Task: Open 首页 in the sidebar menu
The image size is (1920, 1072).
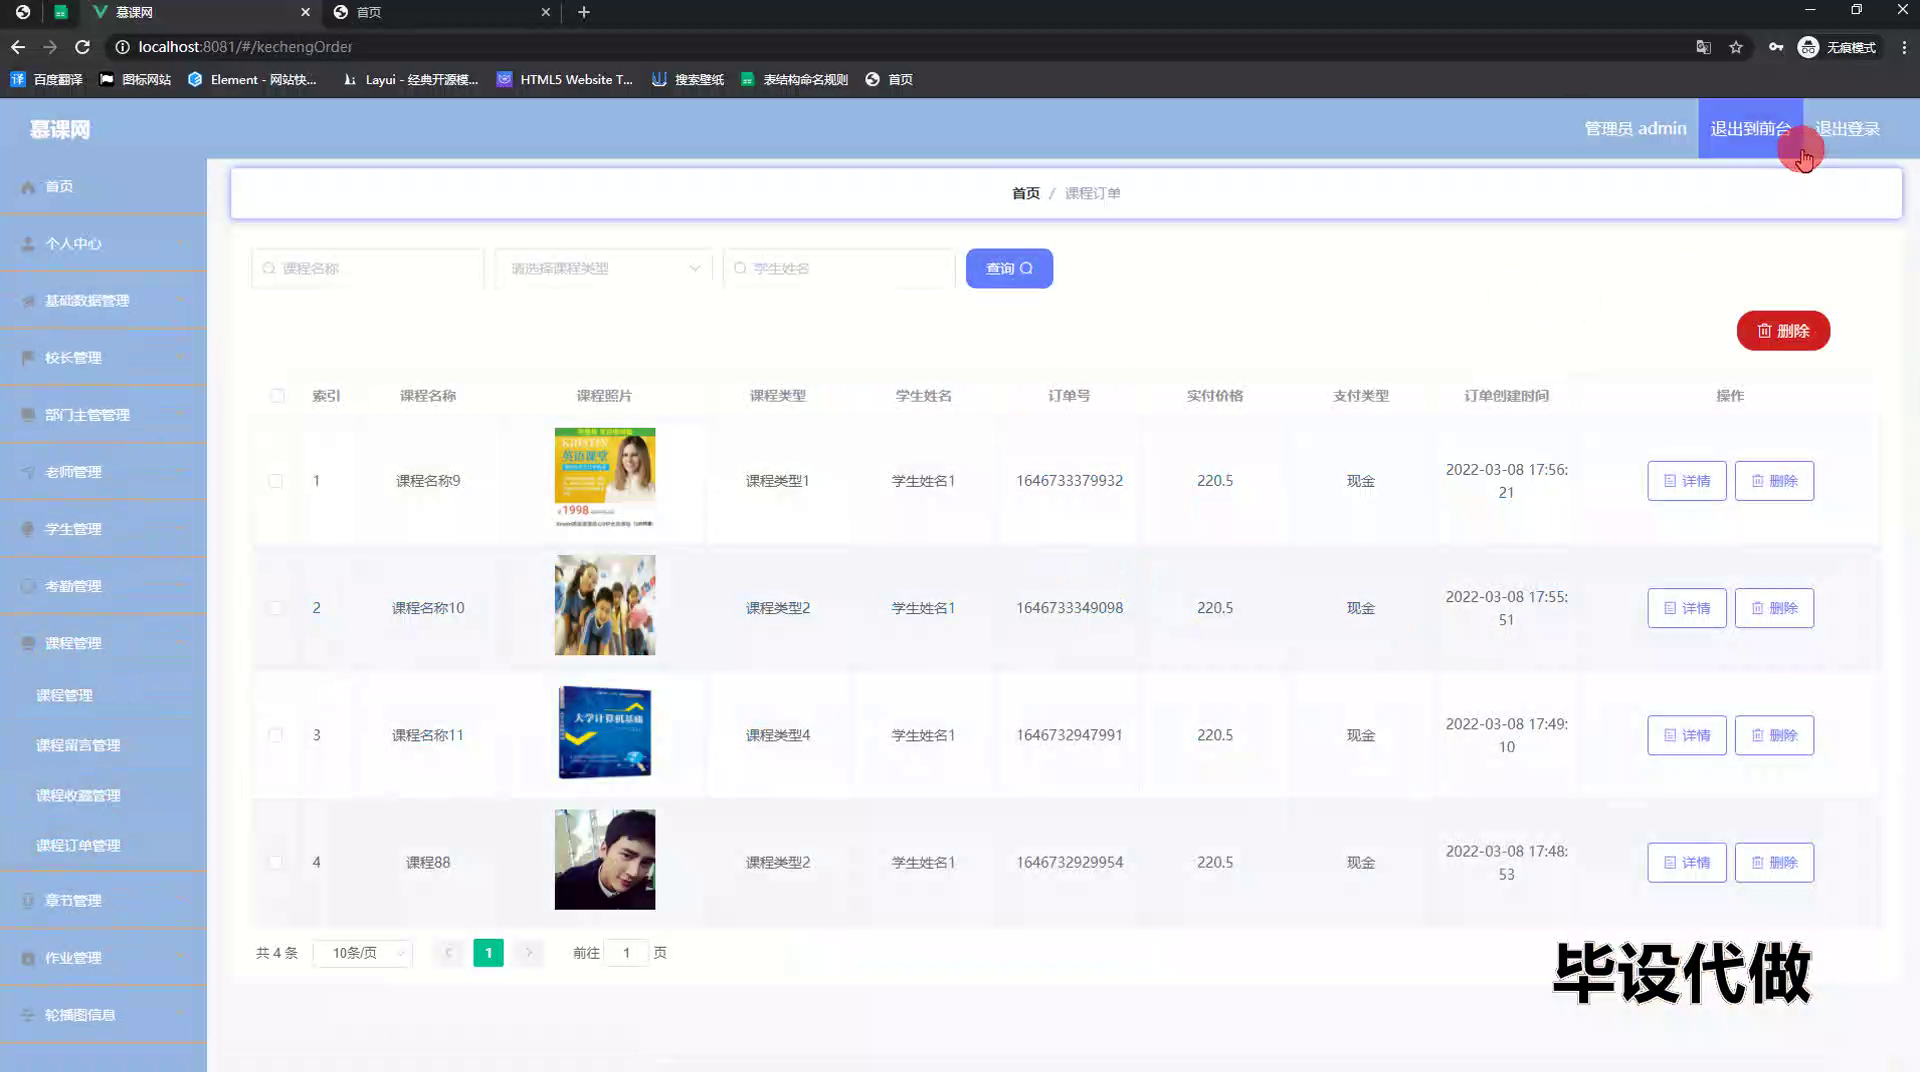Action: [103, 186]
